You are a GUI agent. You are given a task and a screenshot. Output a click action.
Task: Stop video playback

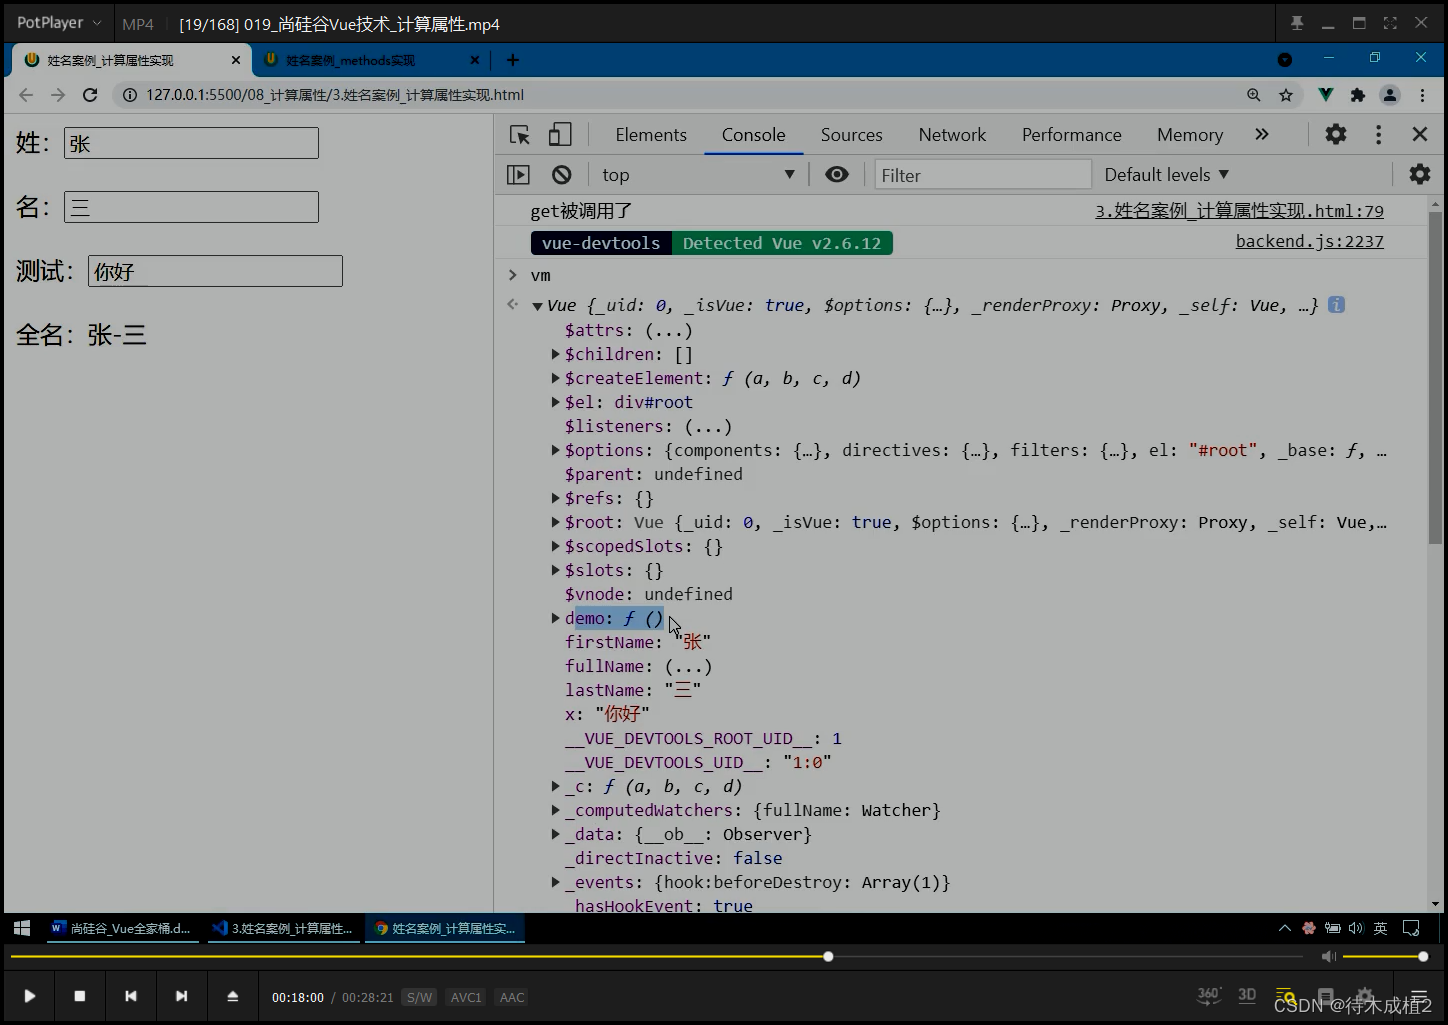coord(80,996)
